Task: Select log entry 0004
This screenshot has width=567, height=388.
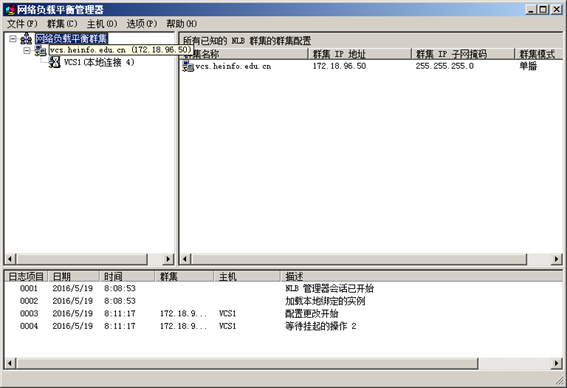Action: (x=29, y=326)
